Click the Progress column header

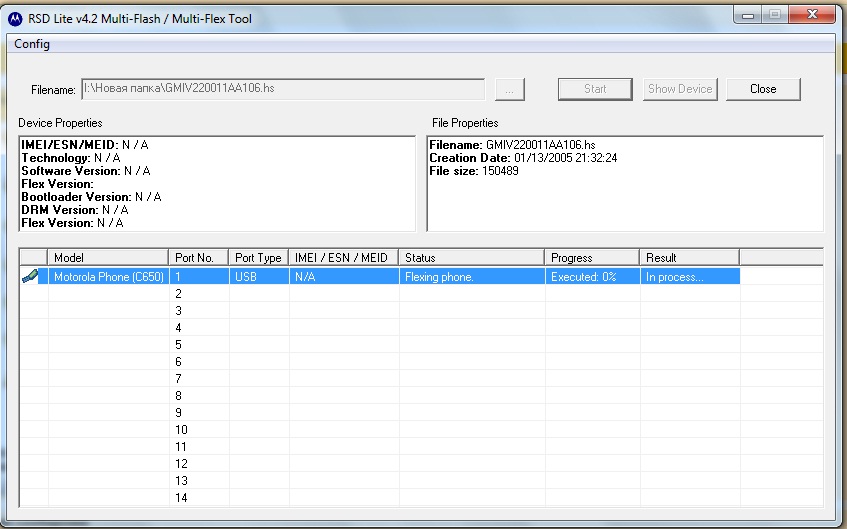point(592,258)
